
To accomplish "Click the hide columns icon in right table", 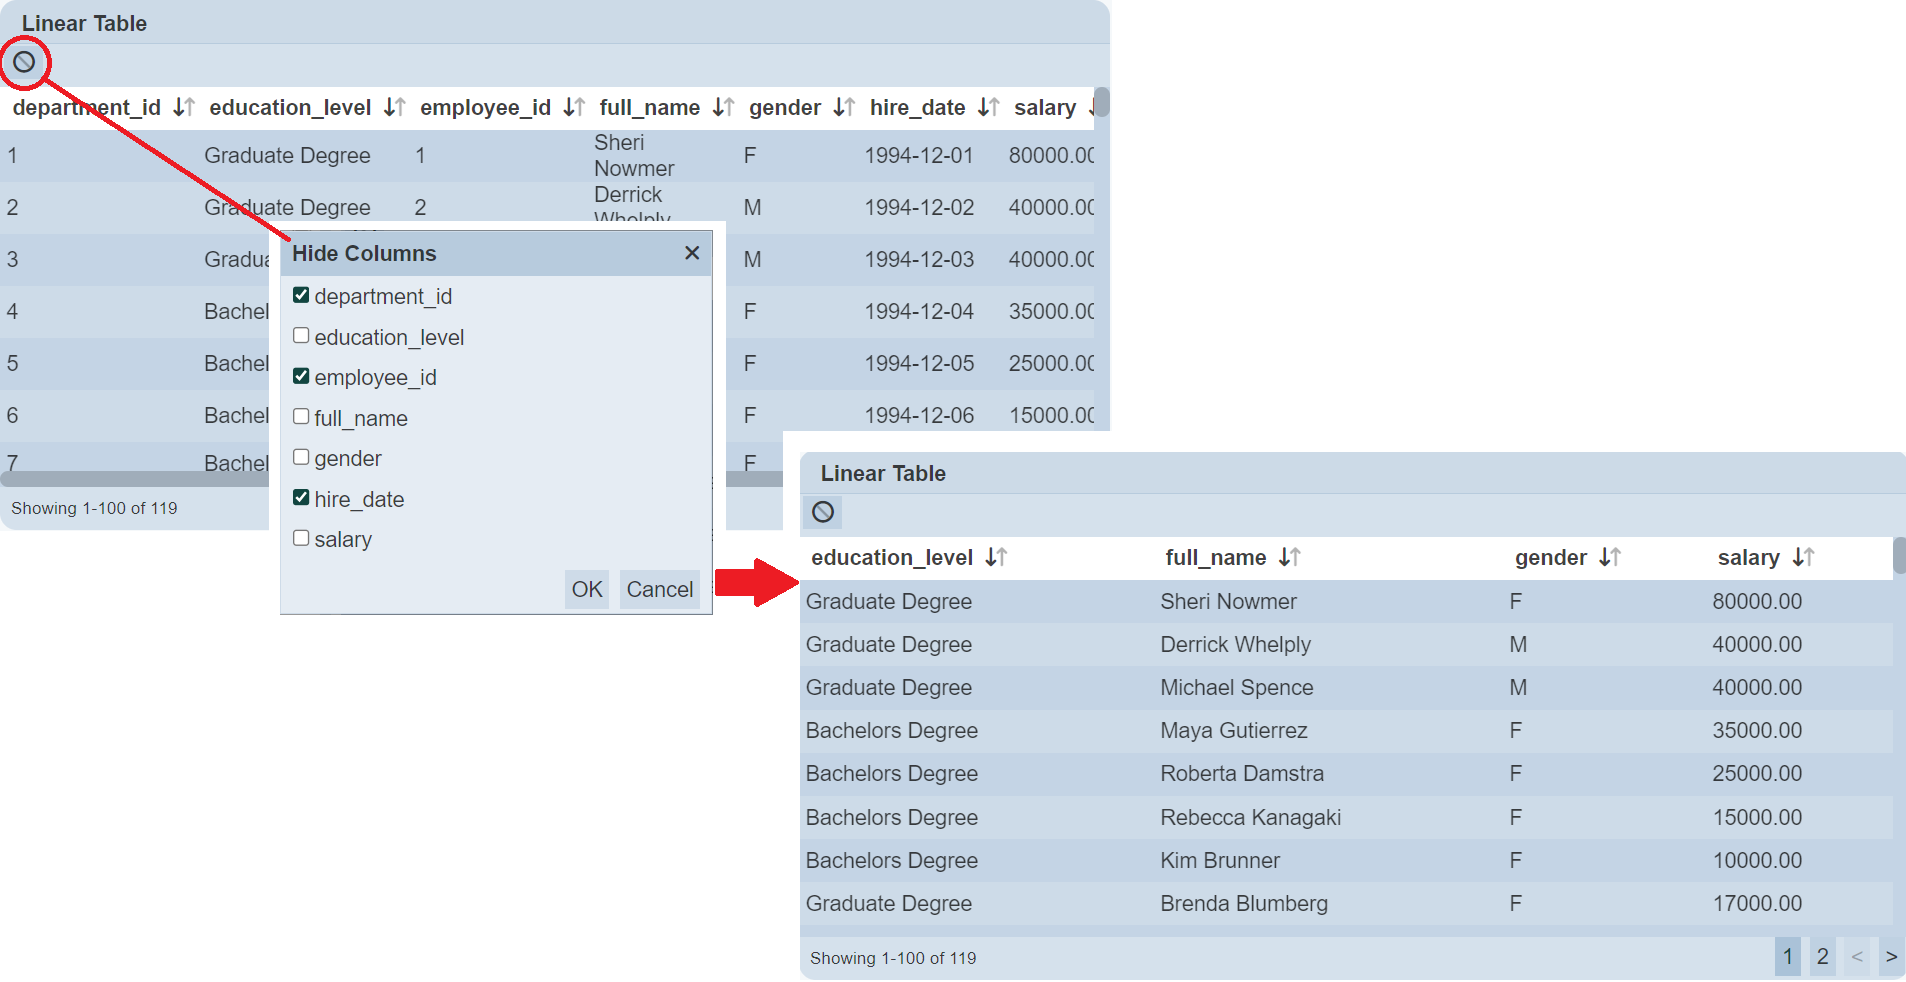I will (x=823, y=512).
